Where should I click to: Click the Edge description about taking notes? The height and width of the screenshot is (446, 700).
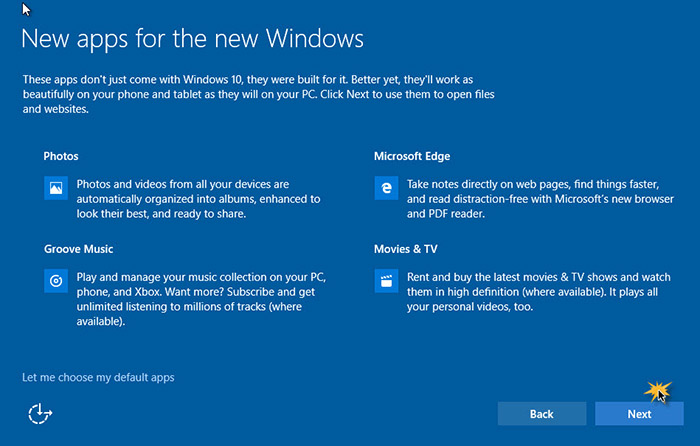point(540,199)
